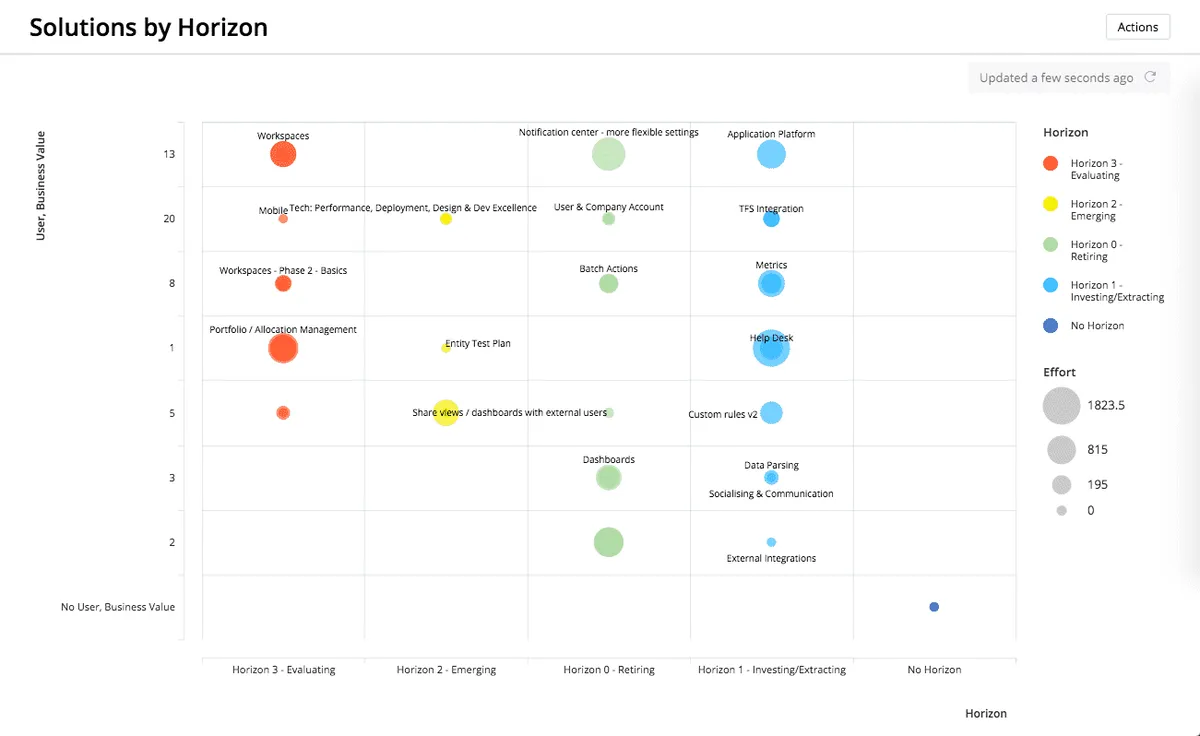
Task: Click the Workspaces bubble in the chart
Action: (283, 154)
